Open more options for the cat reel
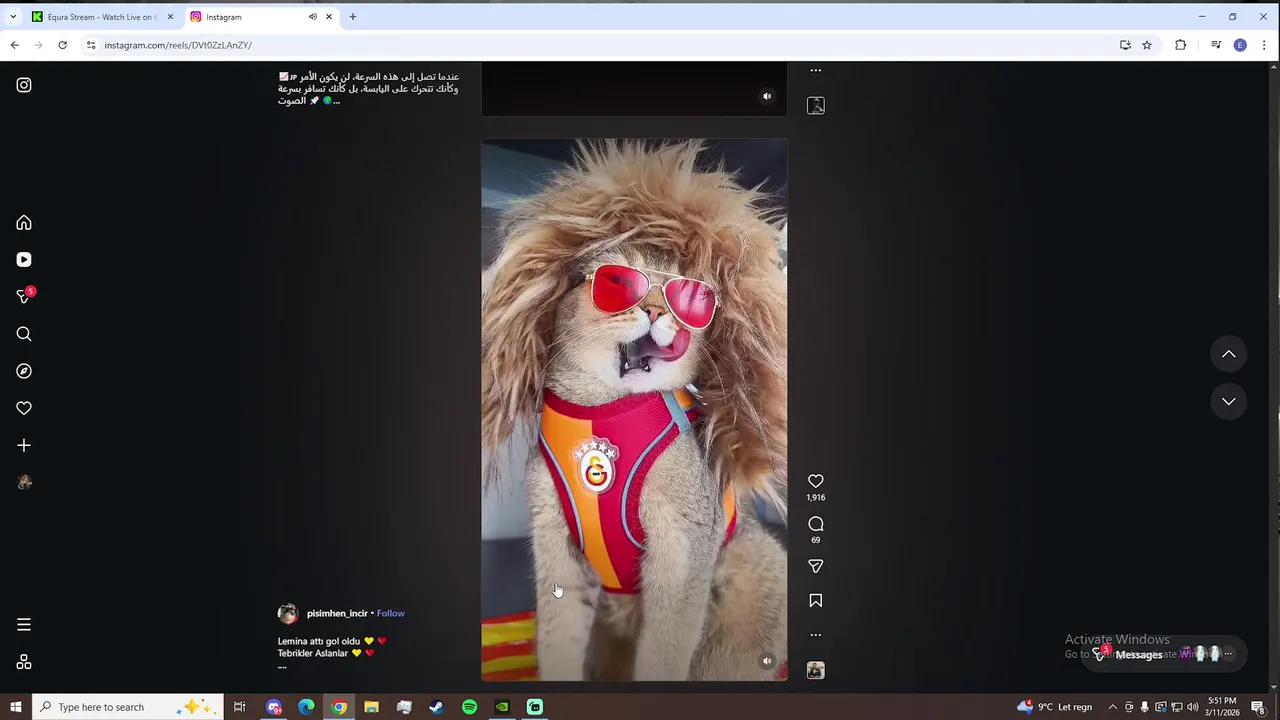The height and width of the screenshot is (720, 1280). (816, 635)
